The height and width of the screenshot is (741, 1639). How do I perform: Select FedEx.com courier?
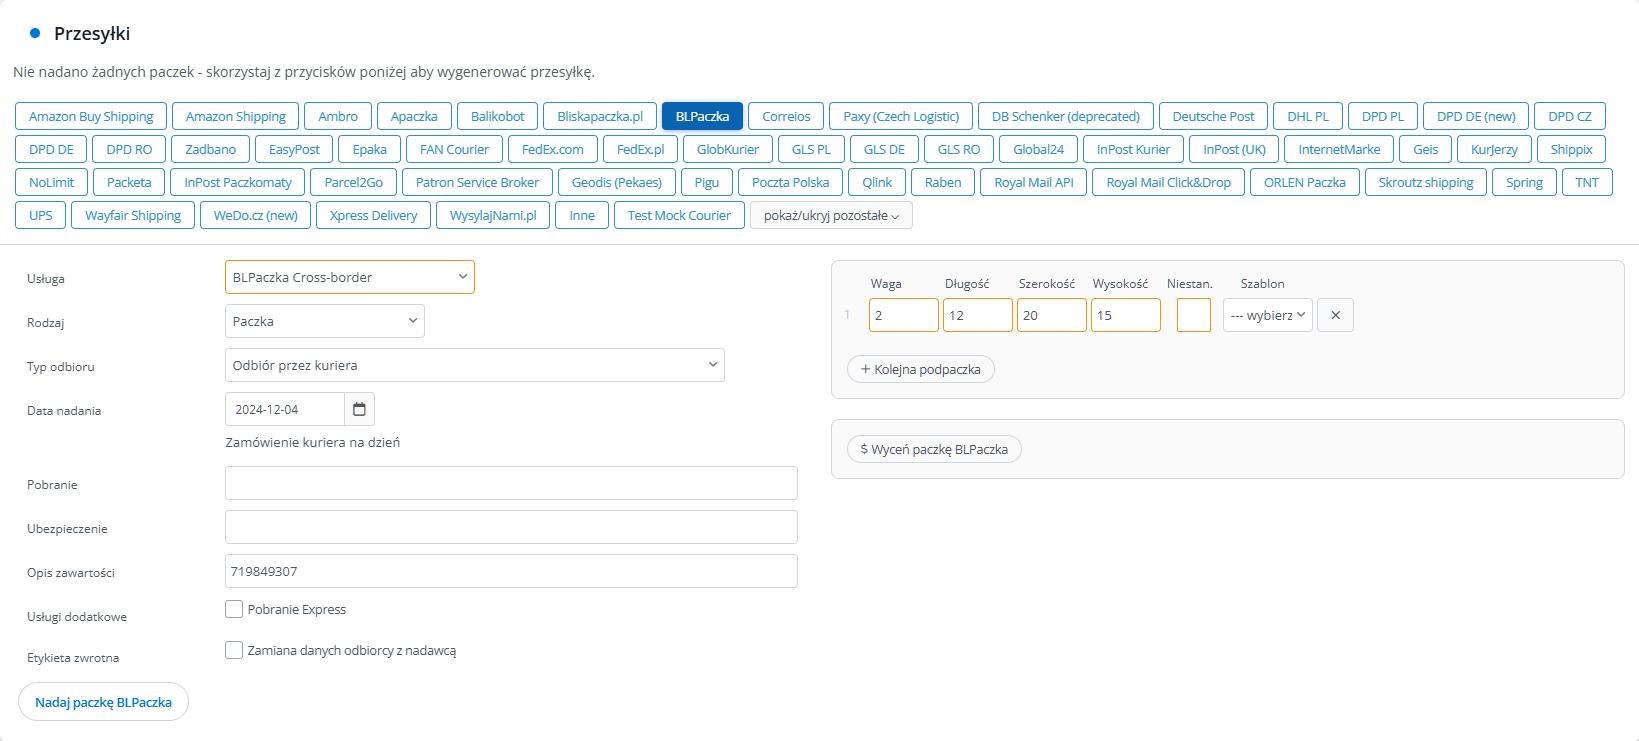(553, 149)
